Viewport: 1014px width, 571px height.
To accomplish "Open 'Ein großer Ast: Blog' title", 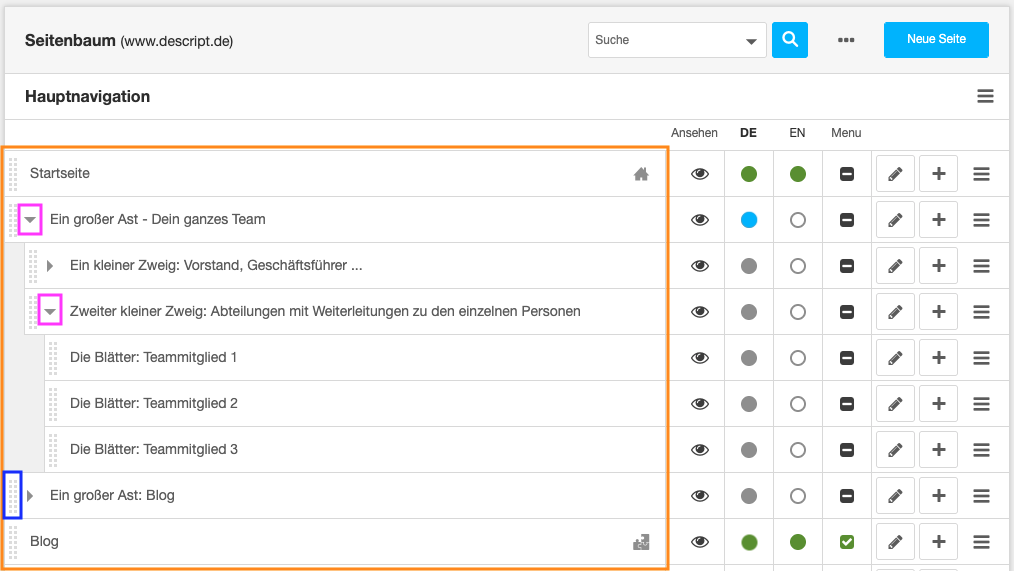I will (112, 495).
